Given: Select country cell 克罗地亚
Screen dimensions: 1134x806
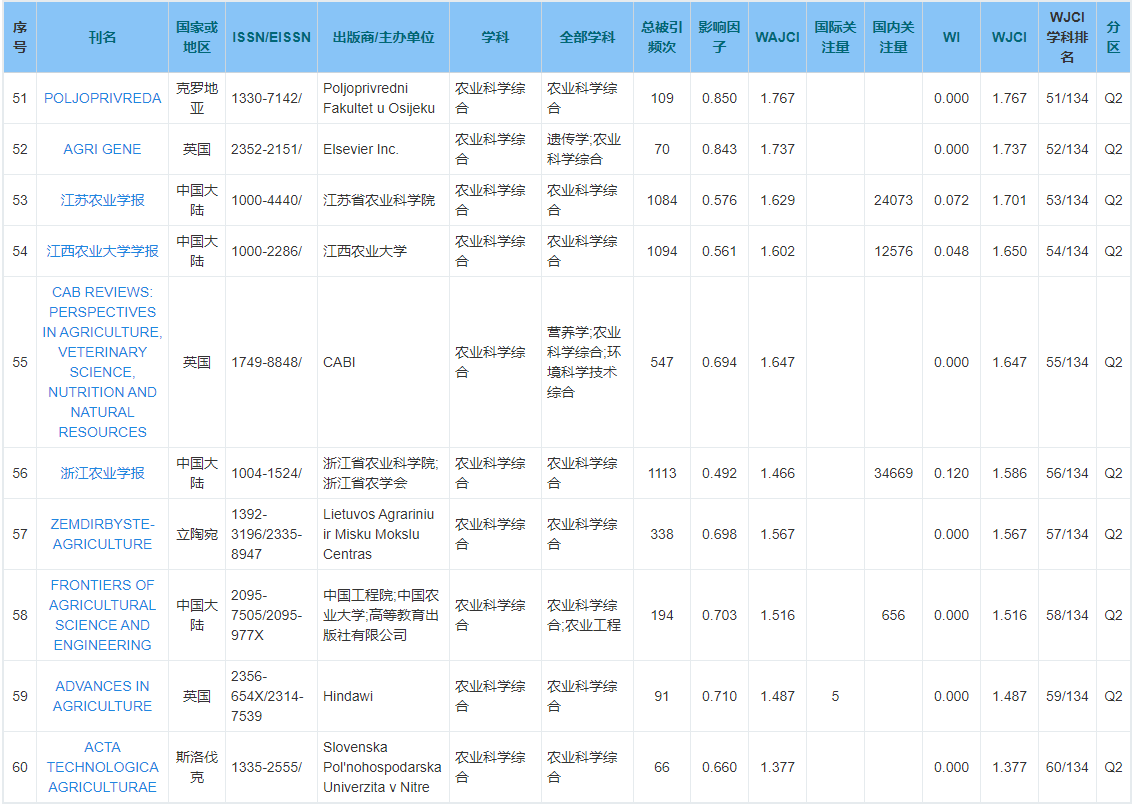Looking at the screenshot, I should point(197,98).
